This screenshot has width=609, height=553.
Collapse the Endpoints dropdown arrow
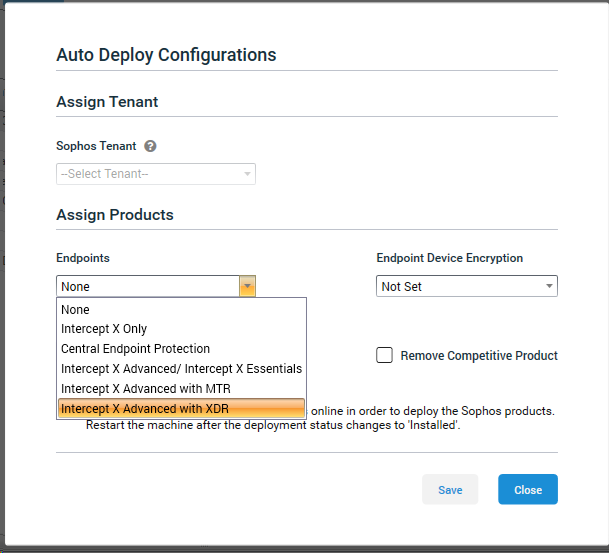(247, 286)
